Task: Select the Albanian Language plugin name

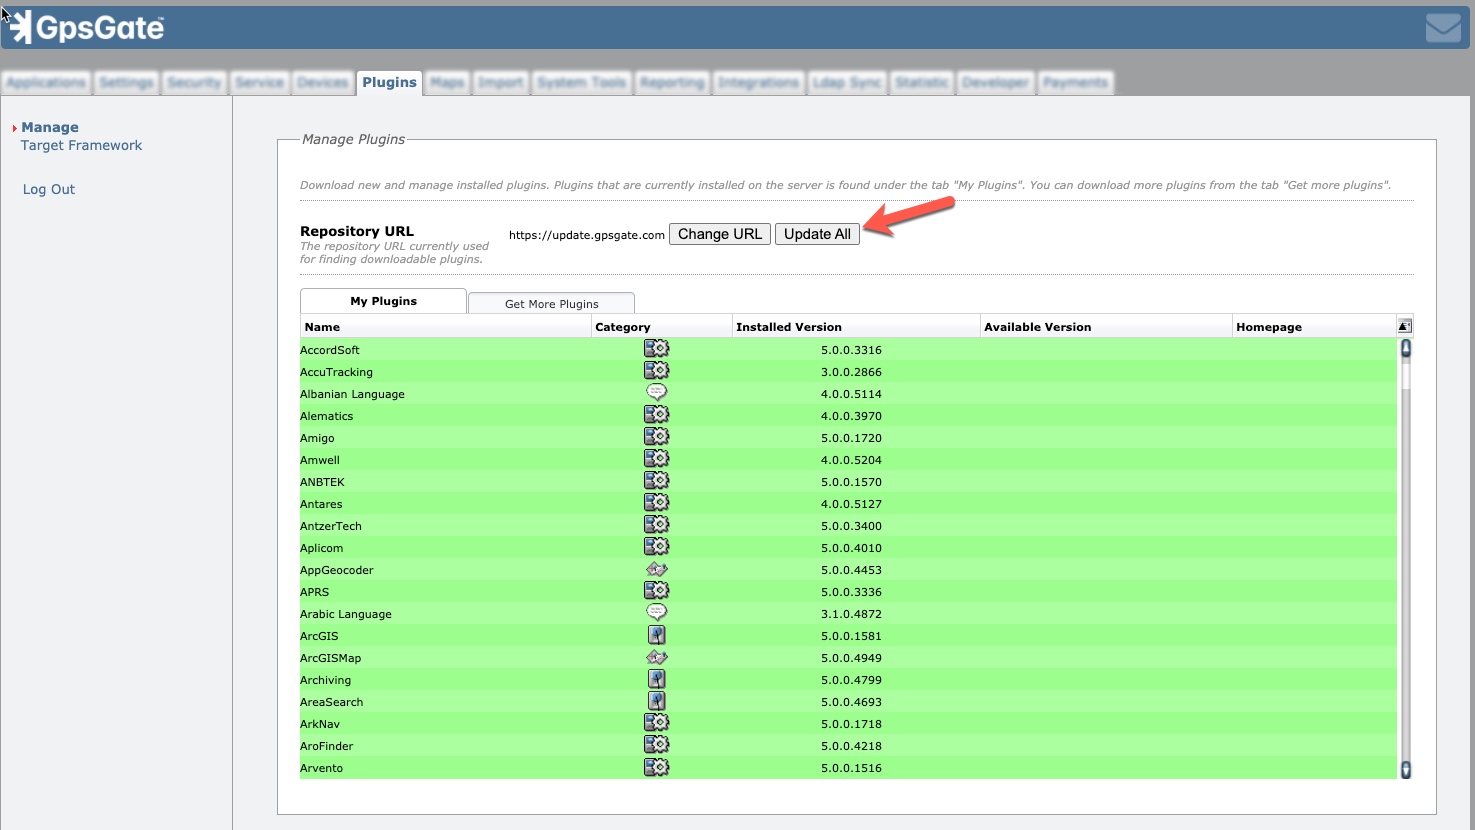Action: tap(352, 394)
